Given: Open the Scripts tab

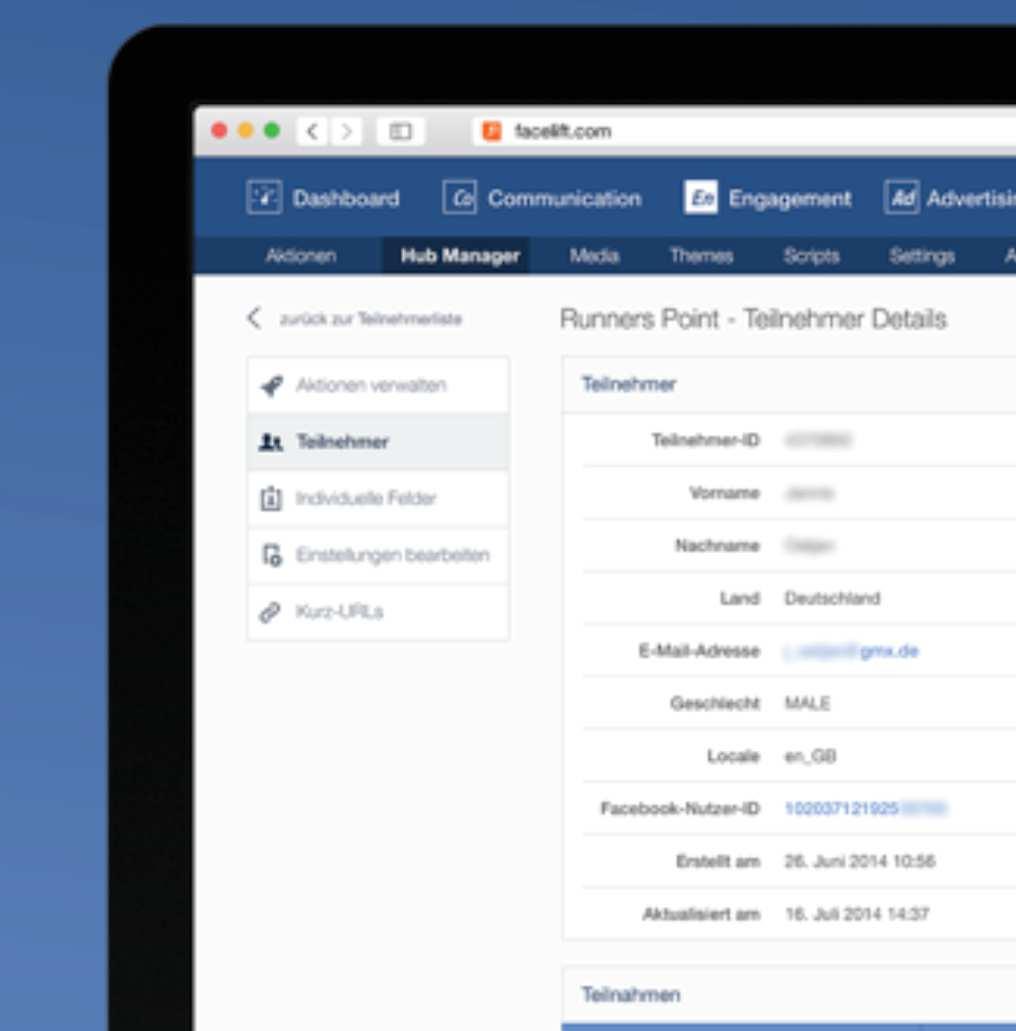Looking at the screenshot, I should point(811,255).
